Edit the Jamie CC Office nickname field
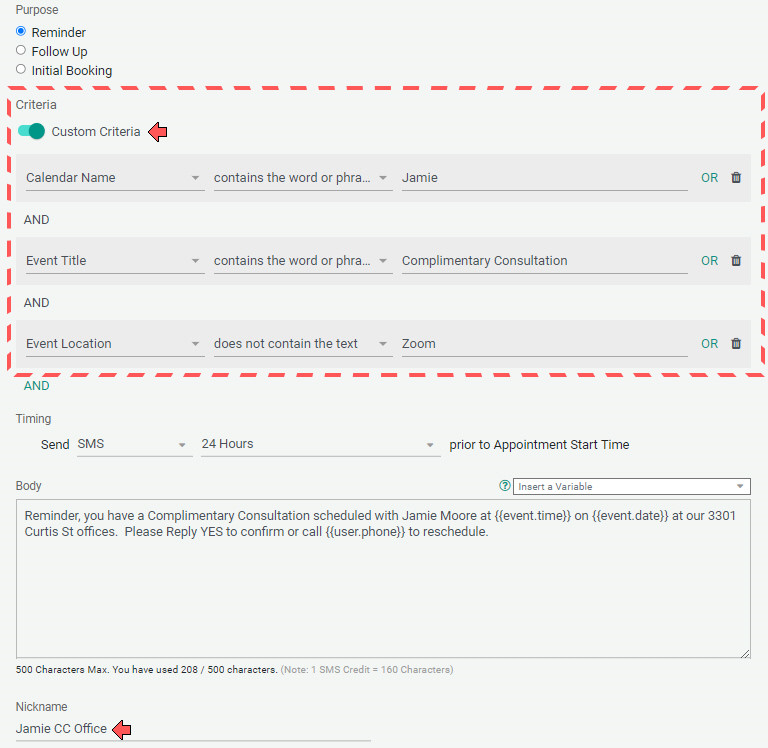768x748 pixels. [x=193, y=729]
